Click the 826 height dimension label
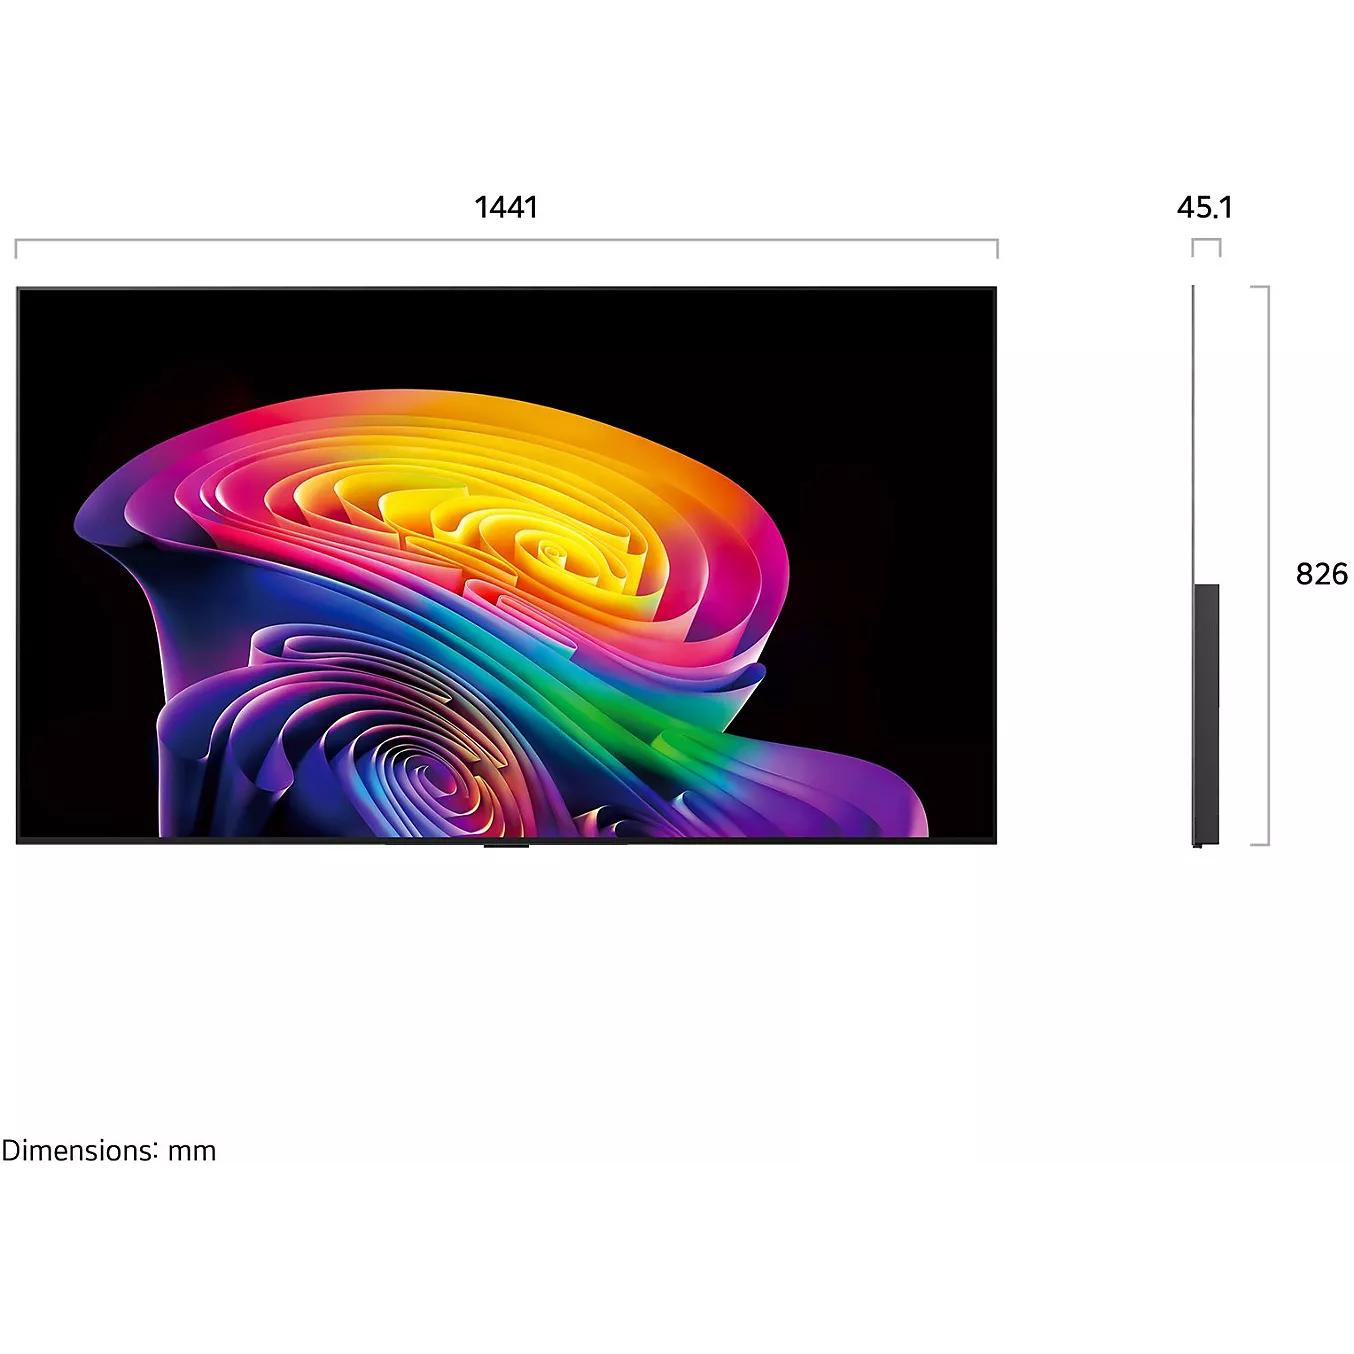The height and width of the screenshot is (1354, 1354). (x=1321, y=574)
